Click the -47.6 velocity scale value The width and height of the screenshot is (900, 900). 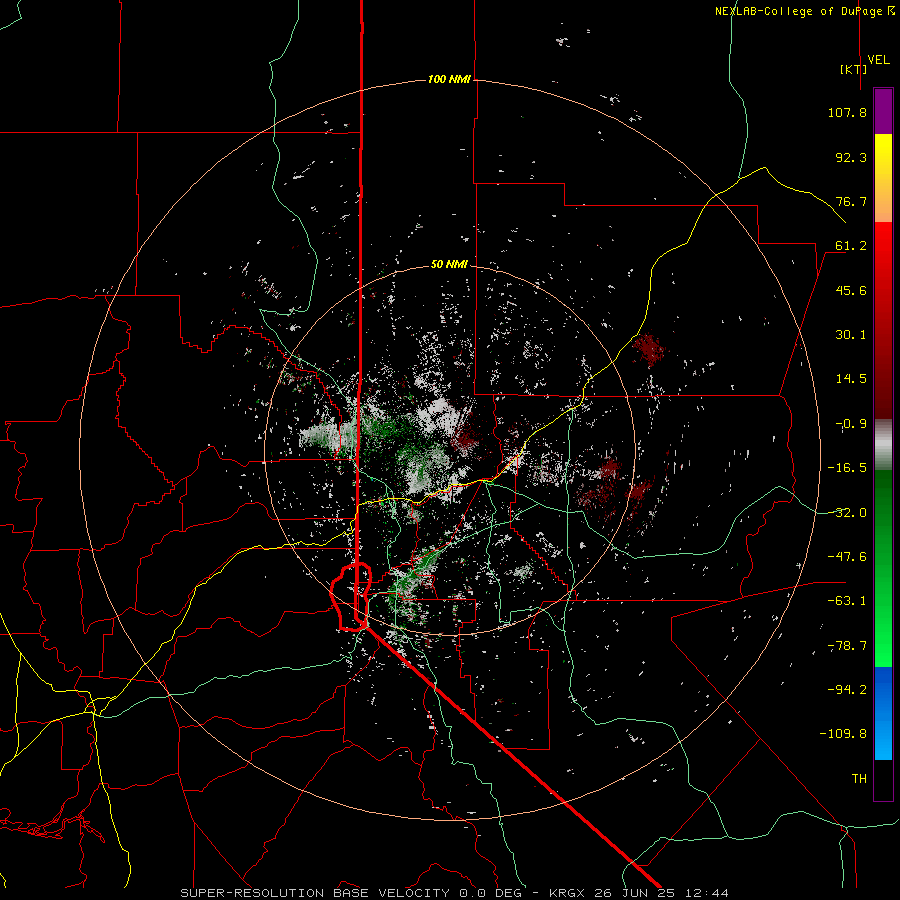(847, 557)
